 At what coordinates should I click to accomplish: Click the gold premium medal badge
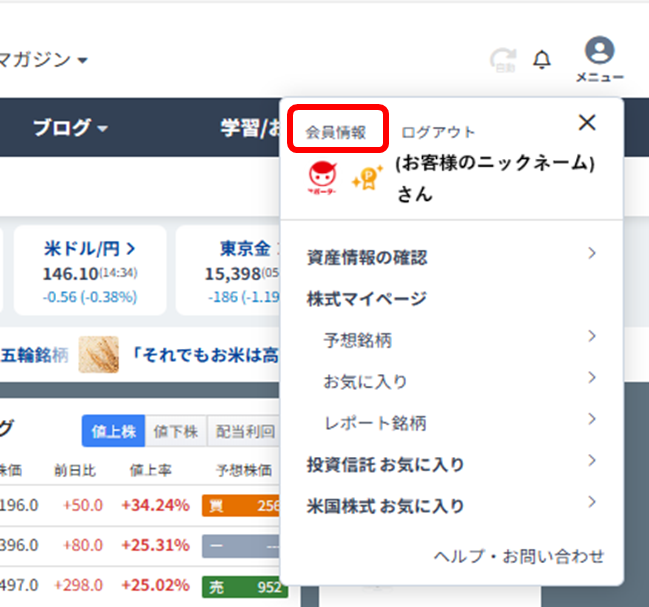point(368,178)
